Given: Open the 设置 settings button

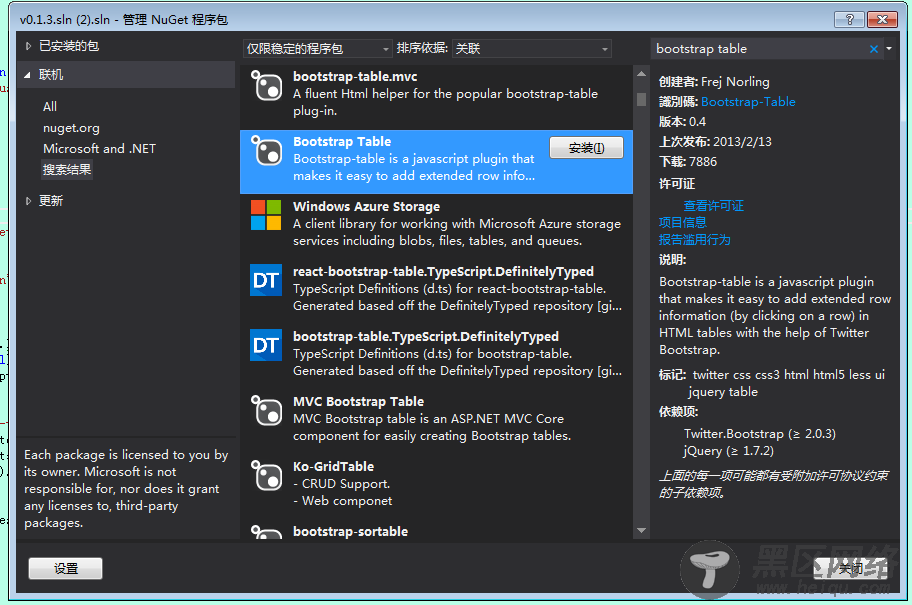Looking at the screenshot, I should coord(66,568).
